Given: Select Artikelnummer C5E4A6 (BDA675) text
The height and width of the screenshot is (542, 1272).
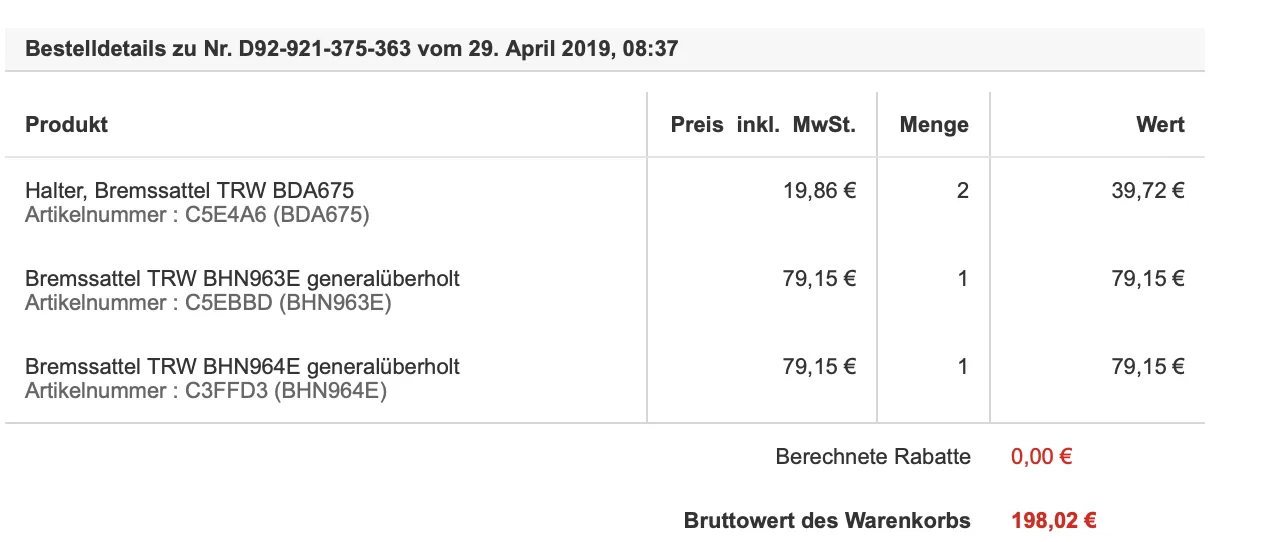Looking at the screenshot, I should 197,214.
